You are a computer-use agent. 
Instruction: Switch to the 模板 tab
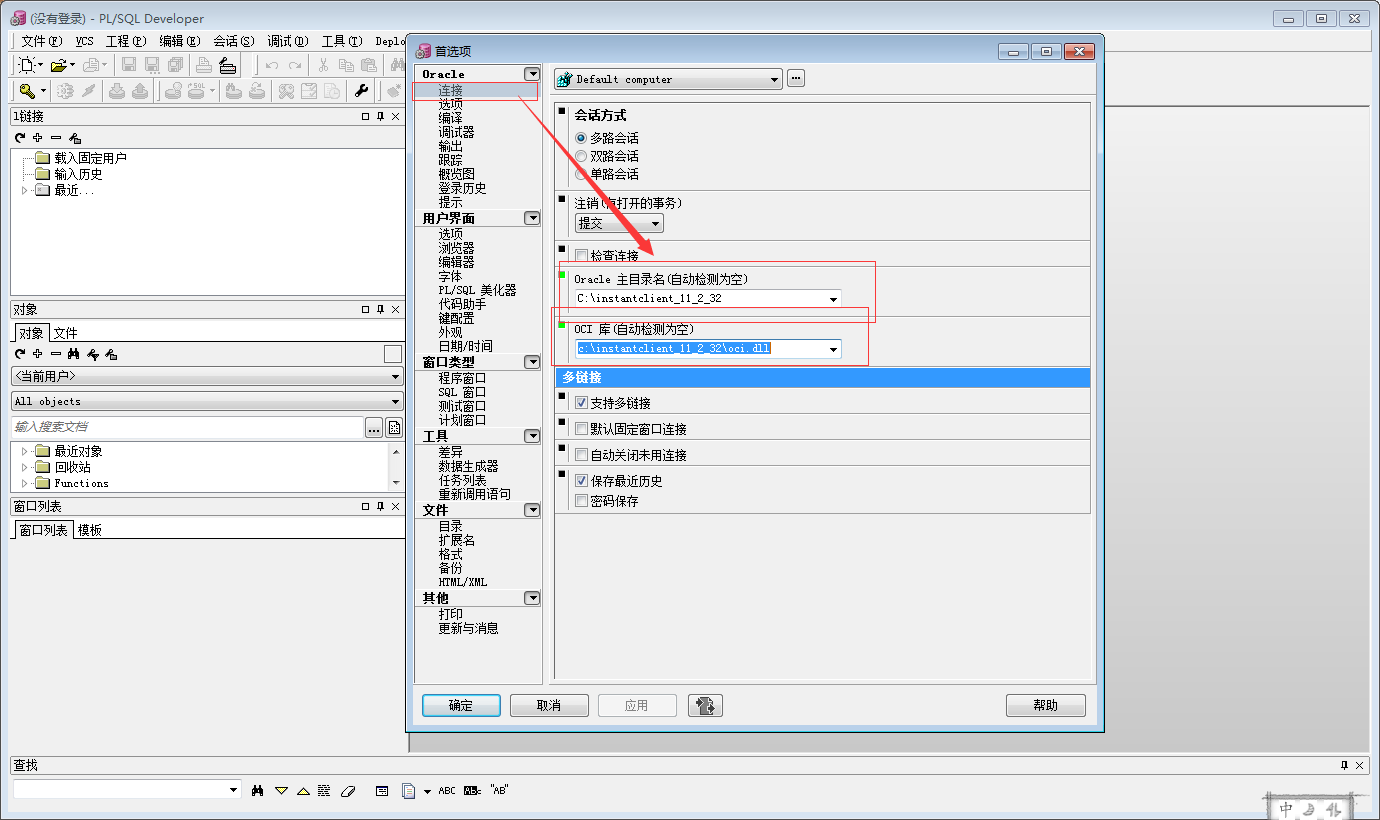point(89,530)
